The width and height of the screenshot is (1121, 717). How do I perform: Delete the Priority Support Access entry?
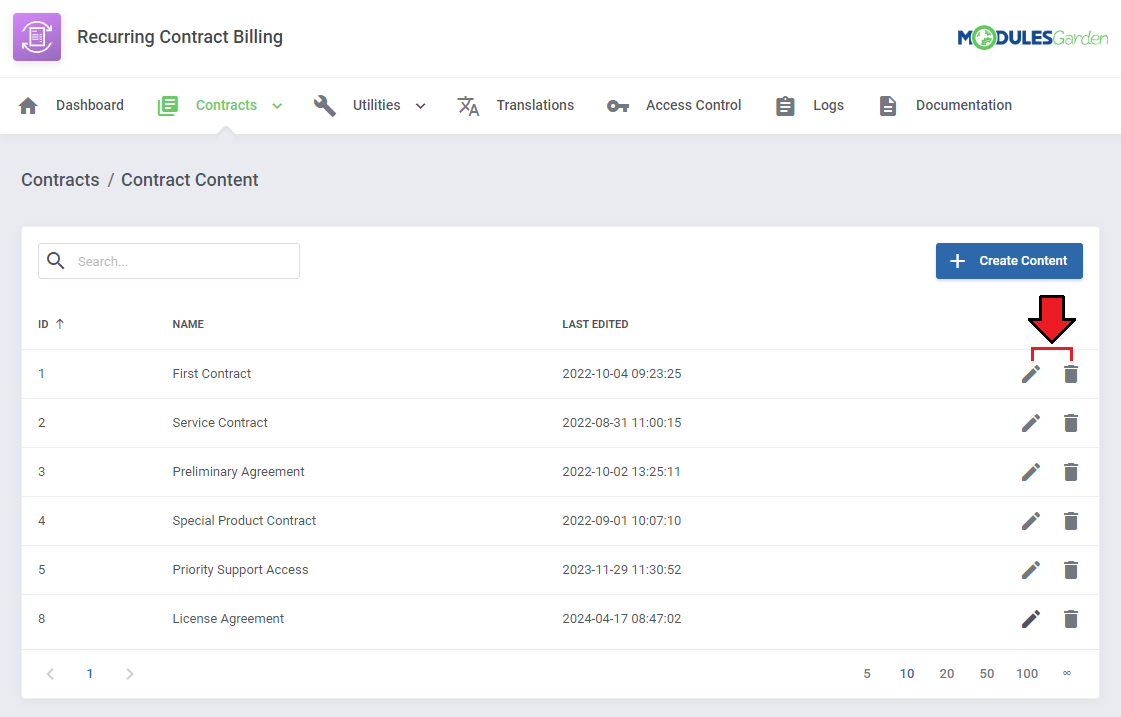(1070, 570)
